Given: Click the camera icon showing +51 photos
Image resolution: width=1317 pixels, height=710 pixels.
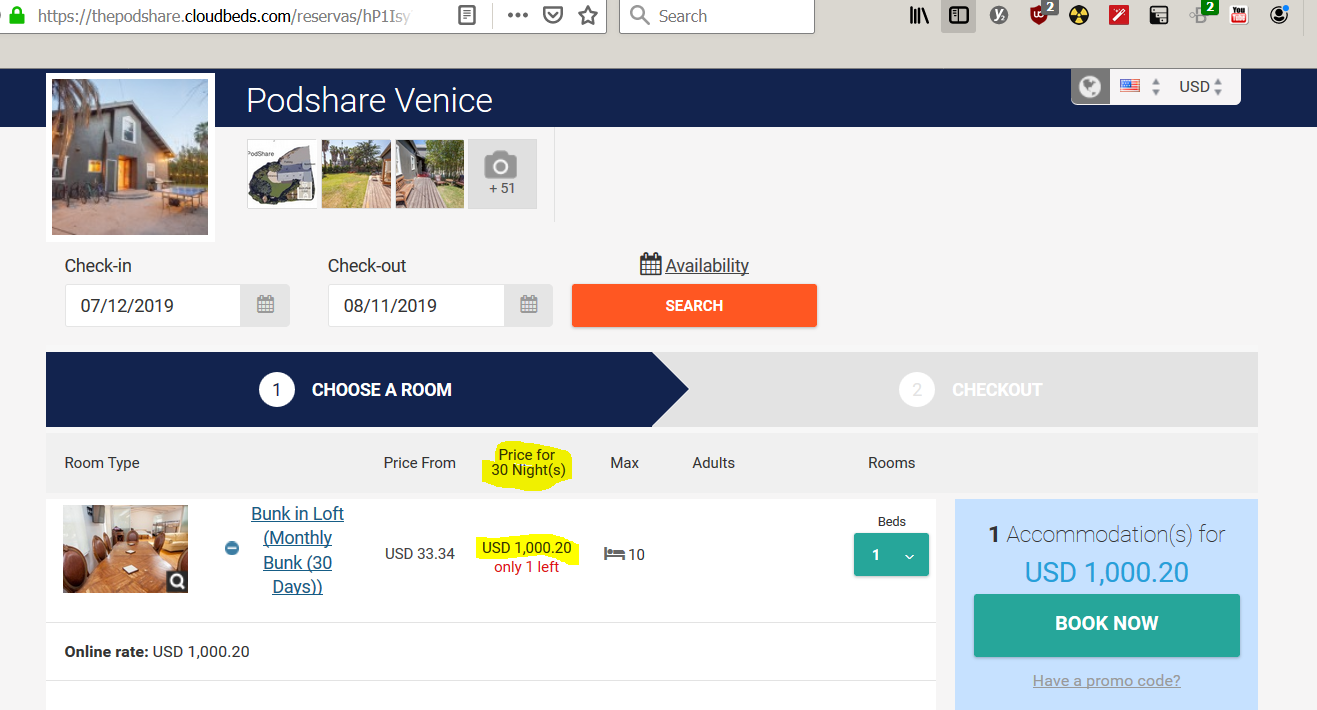Looking at the screenshot, I should 502,174.
